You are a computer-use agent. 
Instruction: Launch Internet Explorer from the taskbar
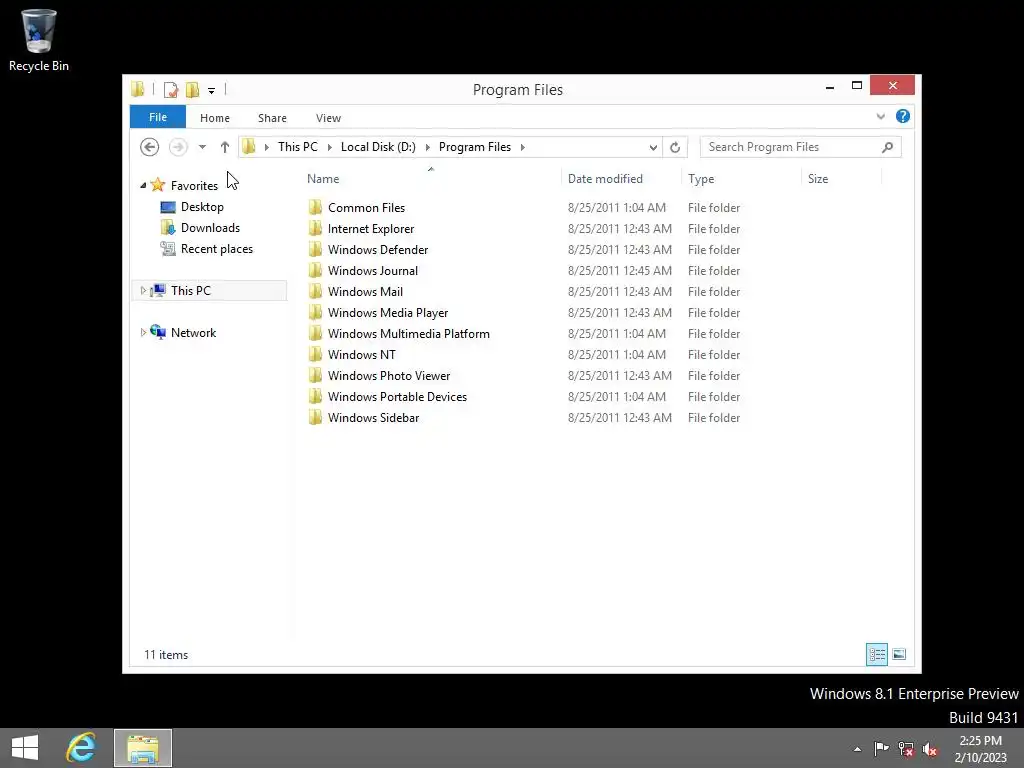click(x=81, y=748)
